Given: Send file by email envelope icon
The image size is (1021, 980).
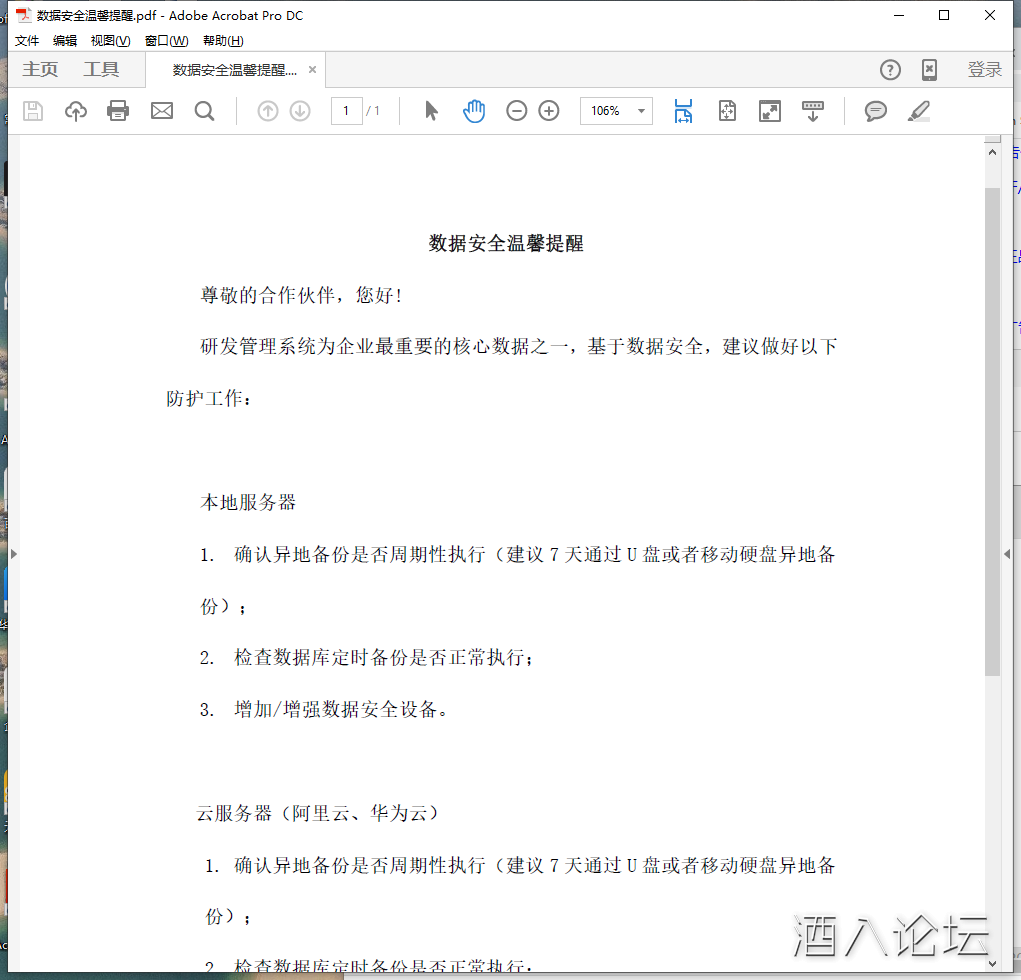Looking at the screenshot, I should (162, 111).
